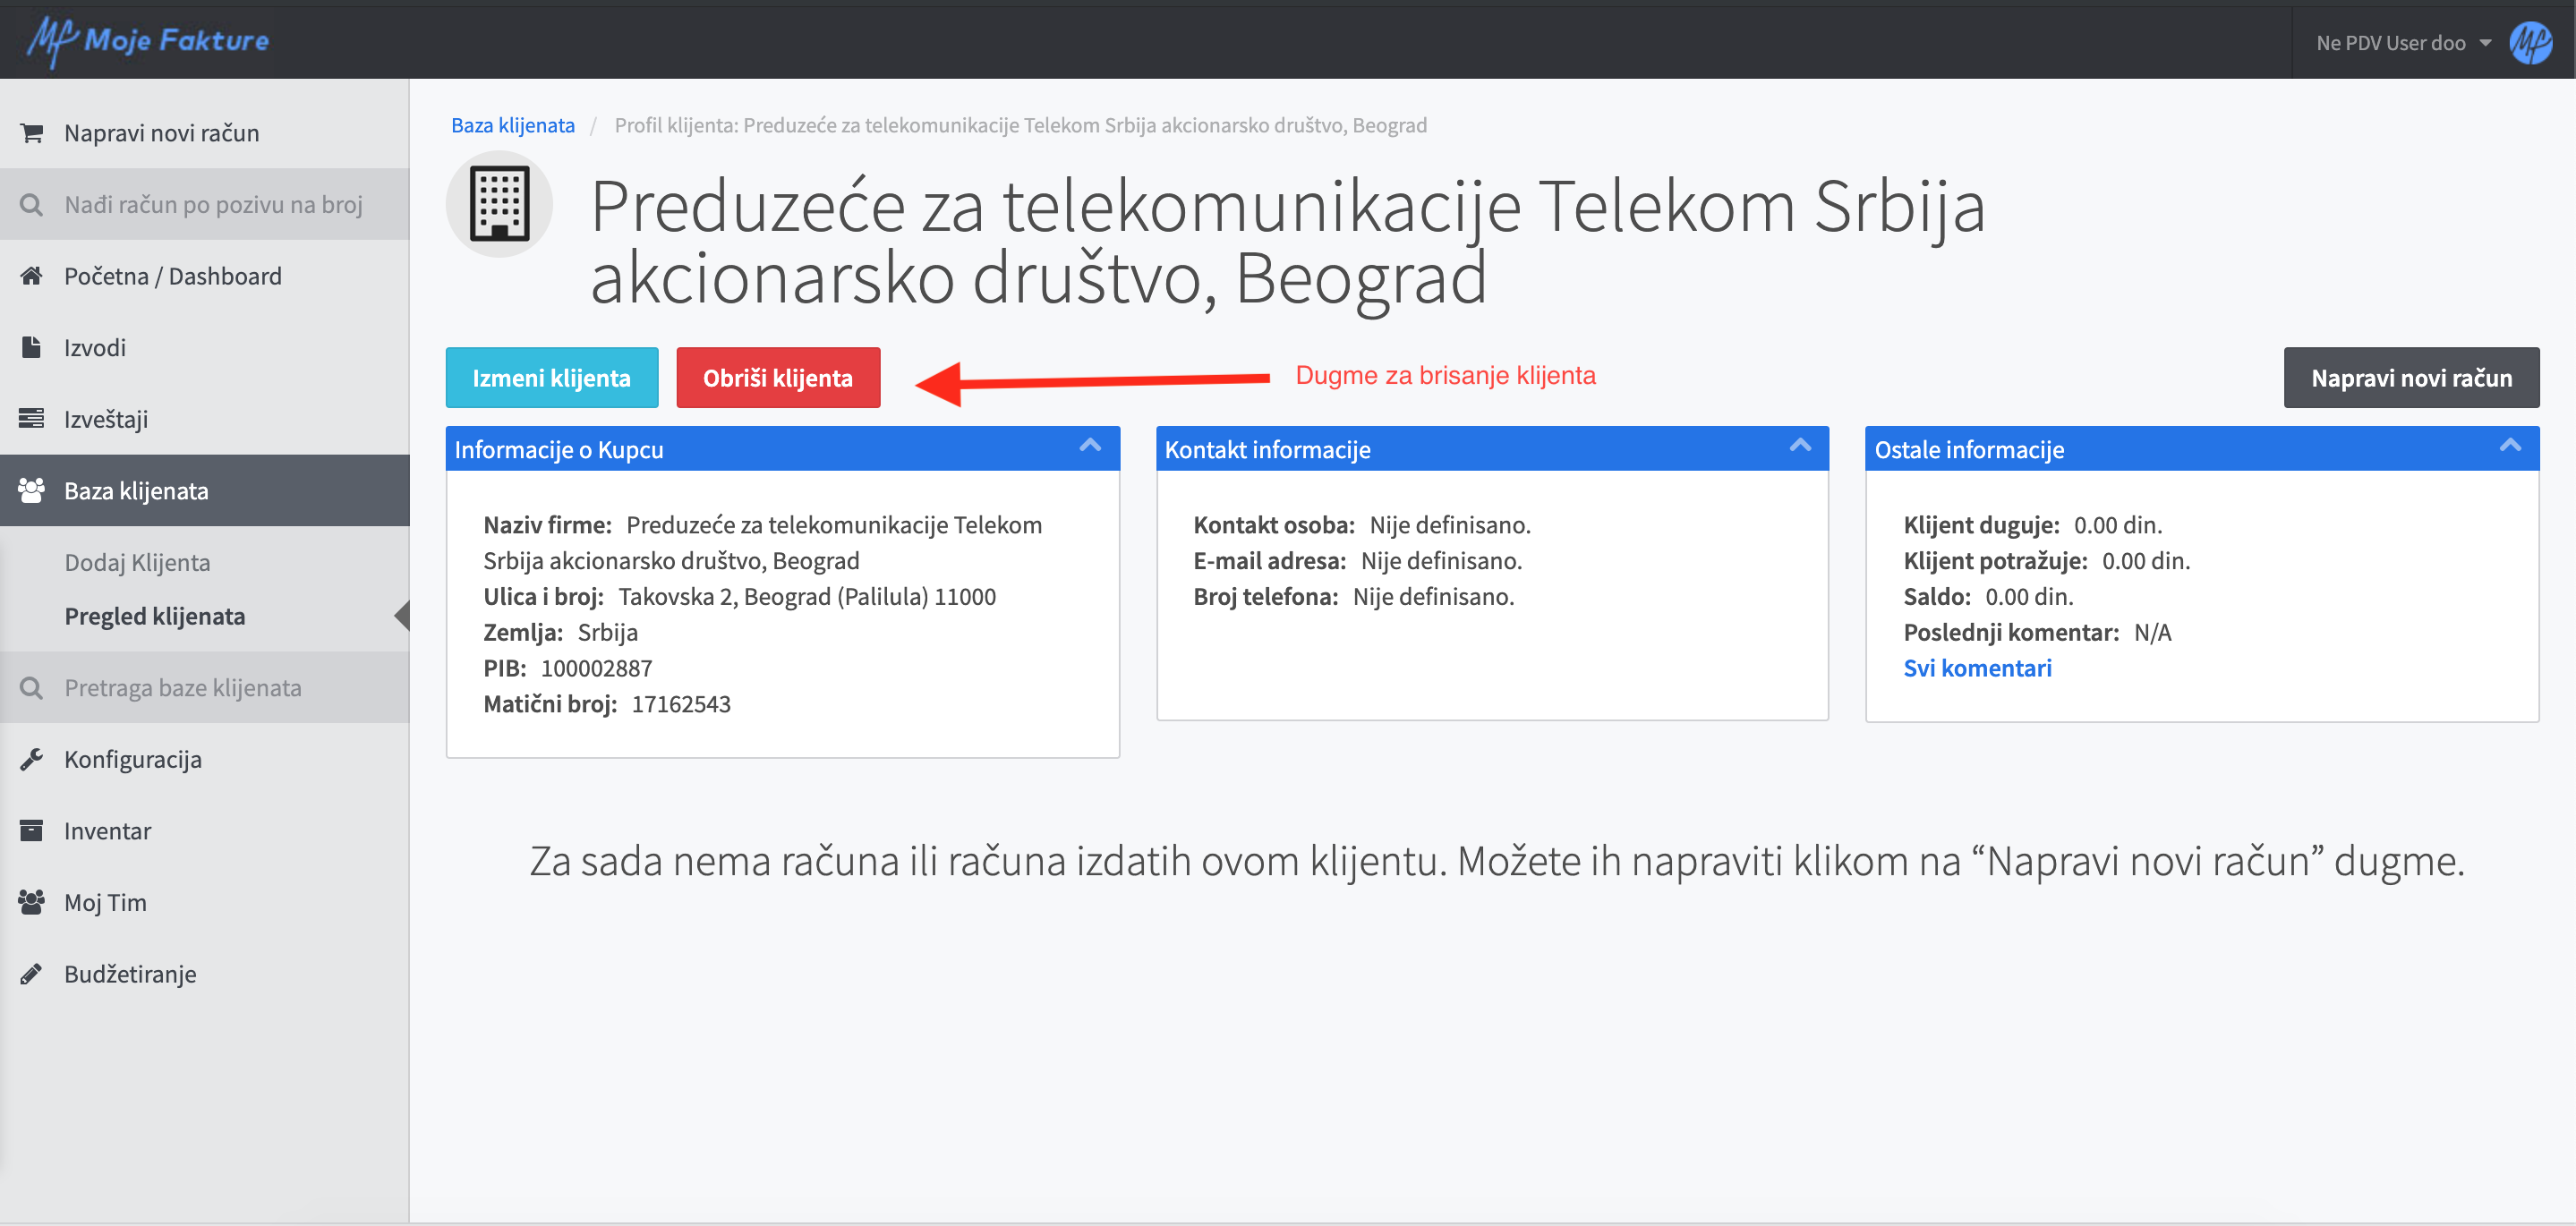Open the Izveštaji section

pyautogui.click(x=205, y=419)
